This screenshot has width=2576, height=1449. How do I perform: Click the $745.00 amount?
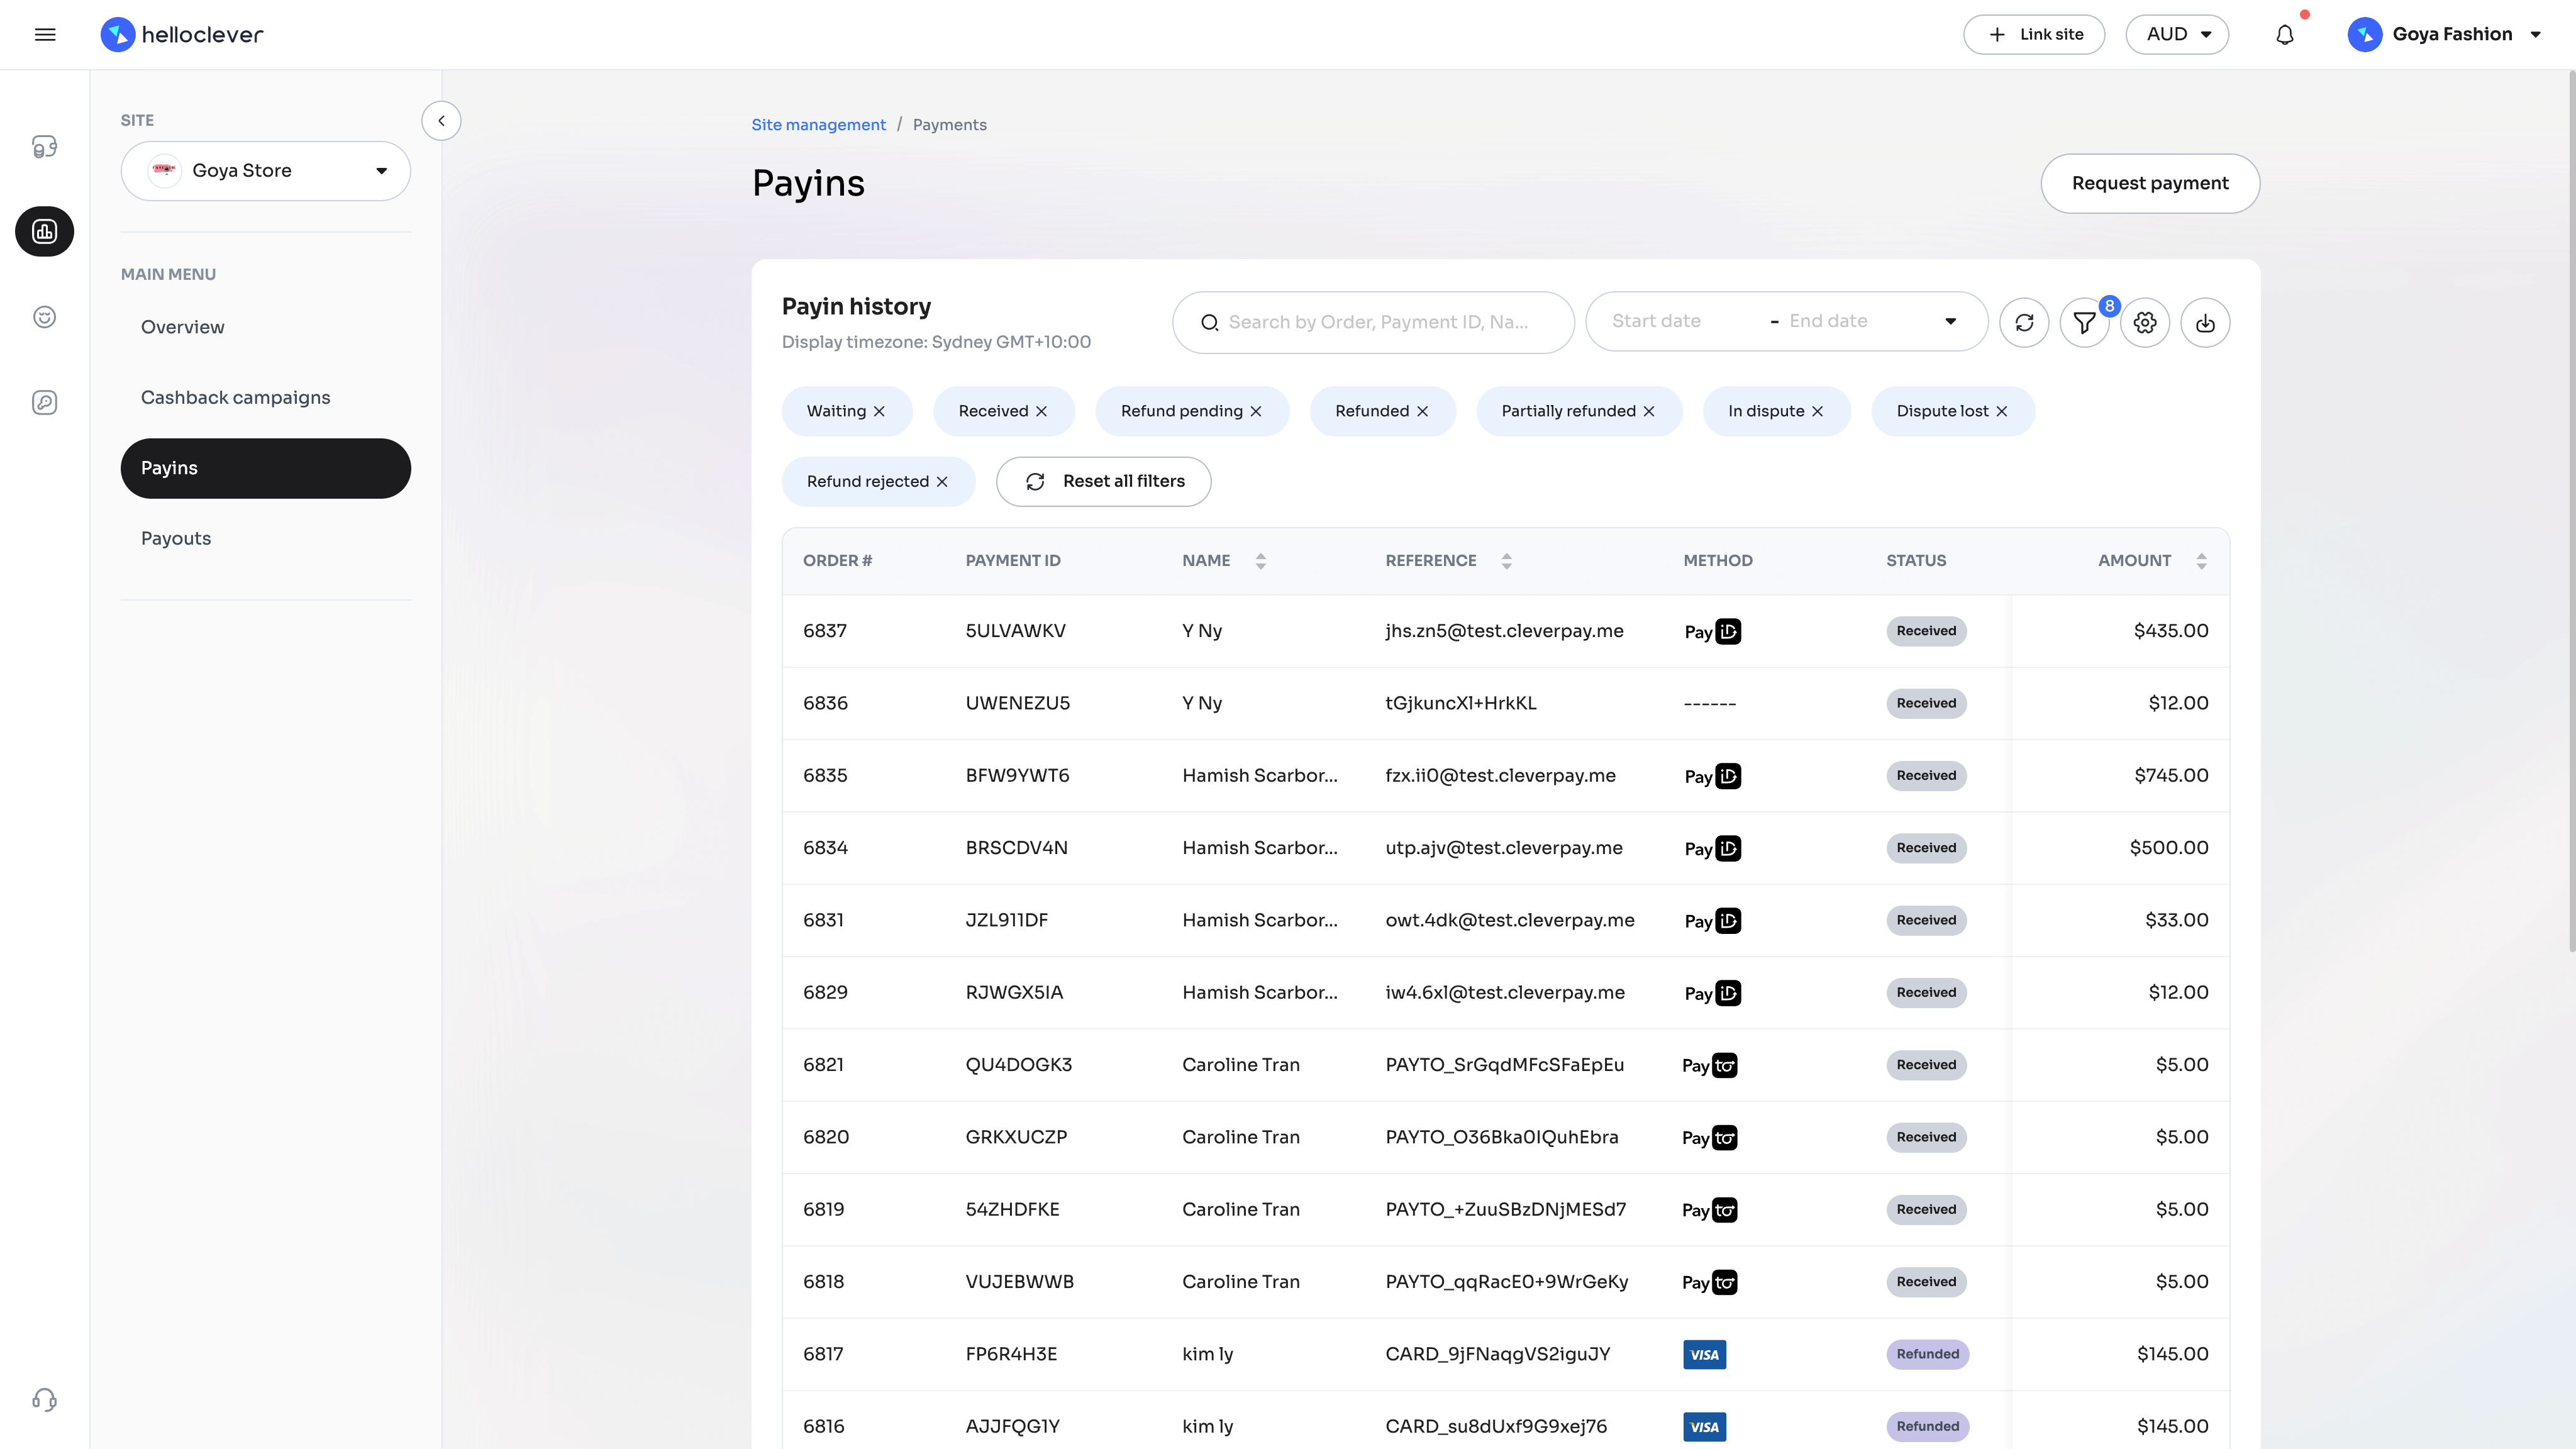click(2171, 776)
